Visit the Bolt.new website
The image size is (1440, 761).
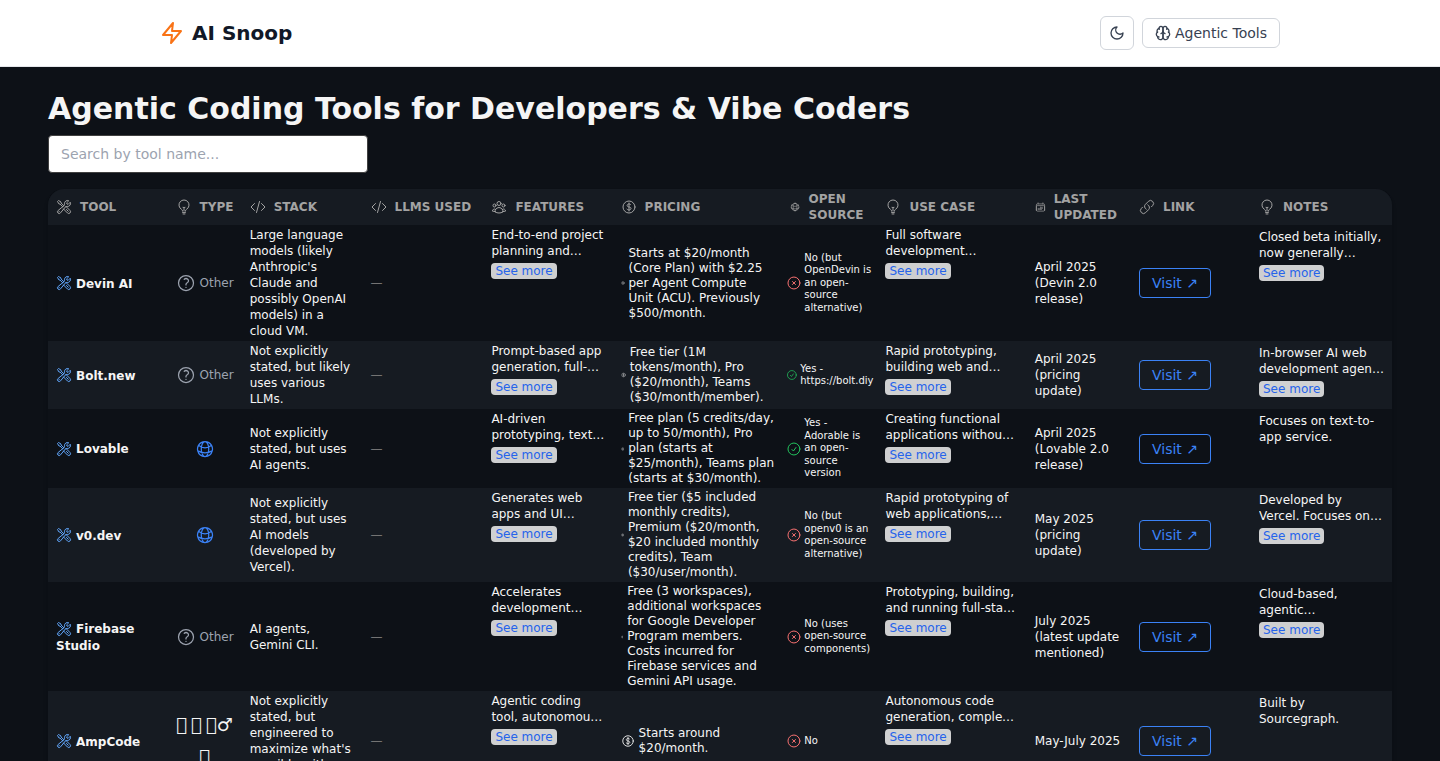(x=1175, y=375)
